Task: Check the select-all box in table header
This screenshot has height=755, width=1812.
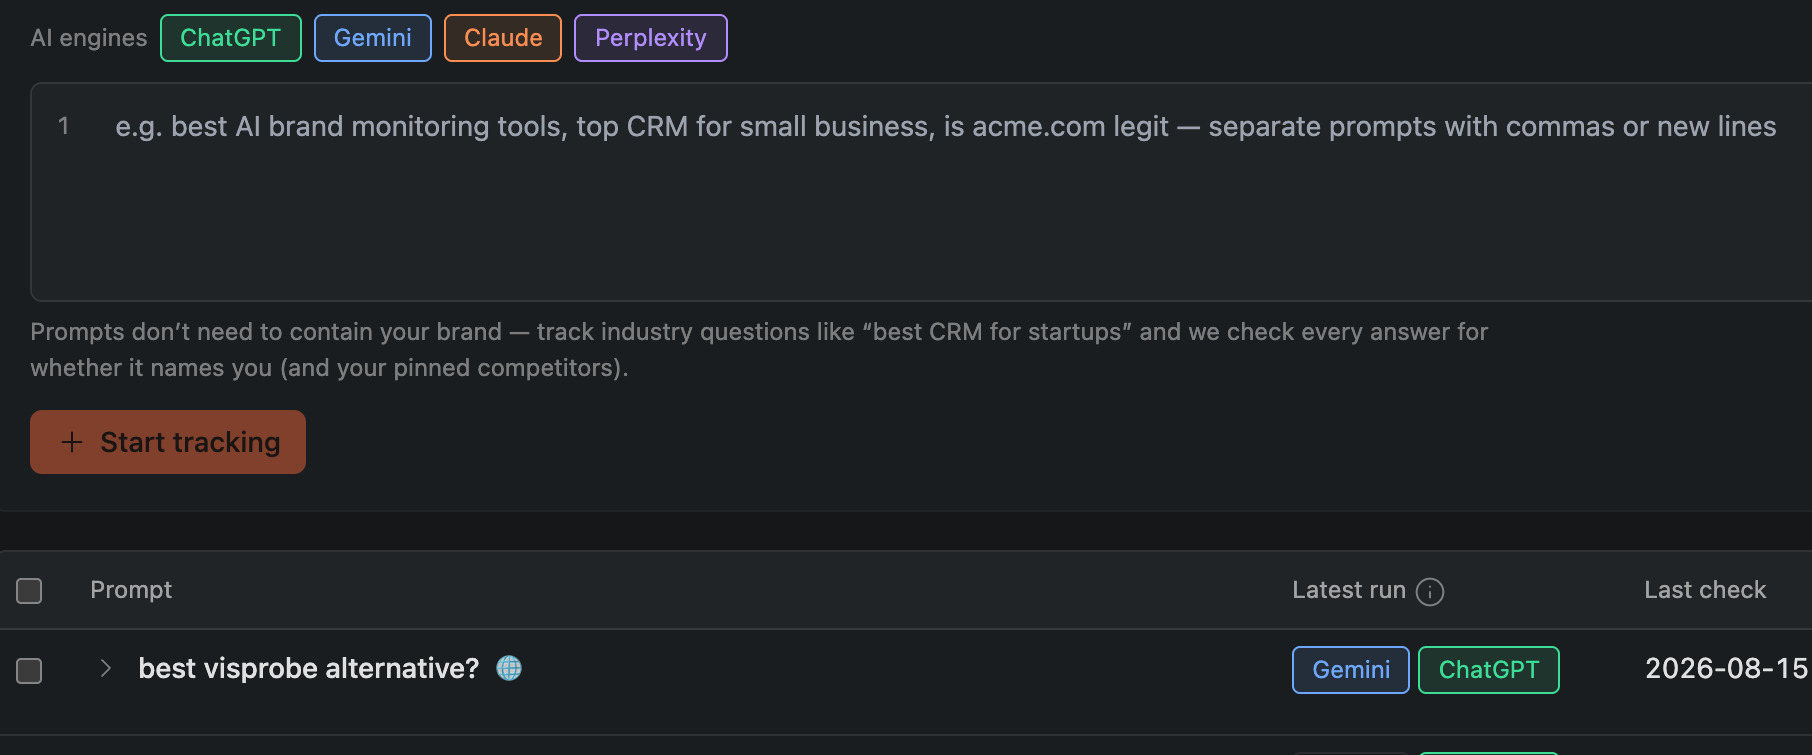Action: click(x=30, y=591)
